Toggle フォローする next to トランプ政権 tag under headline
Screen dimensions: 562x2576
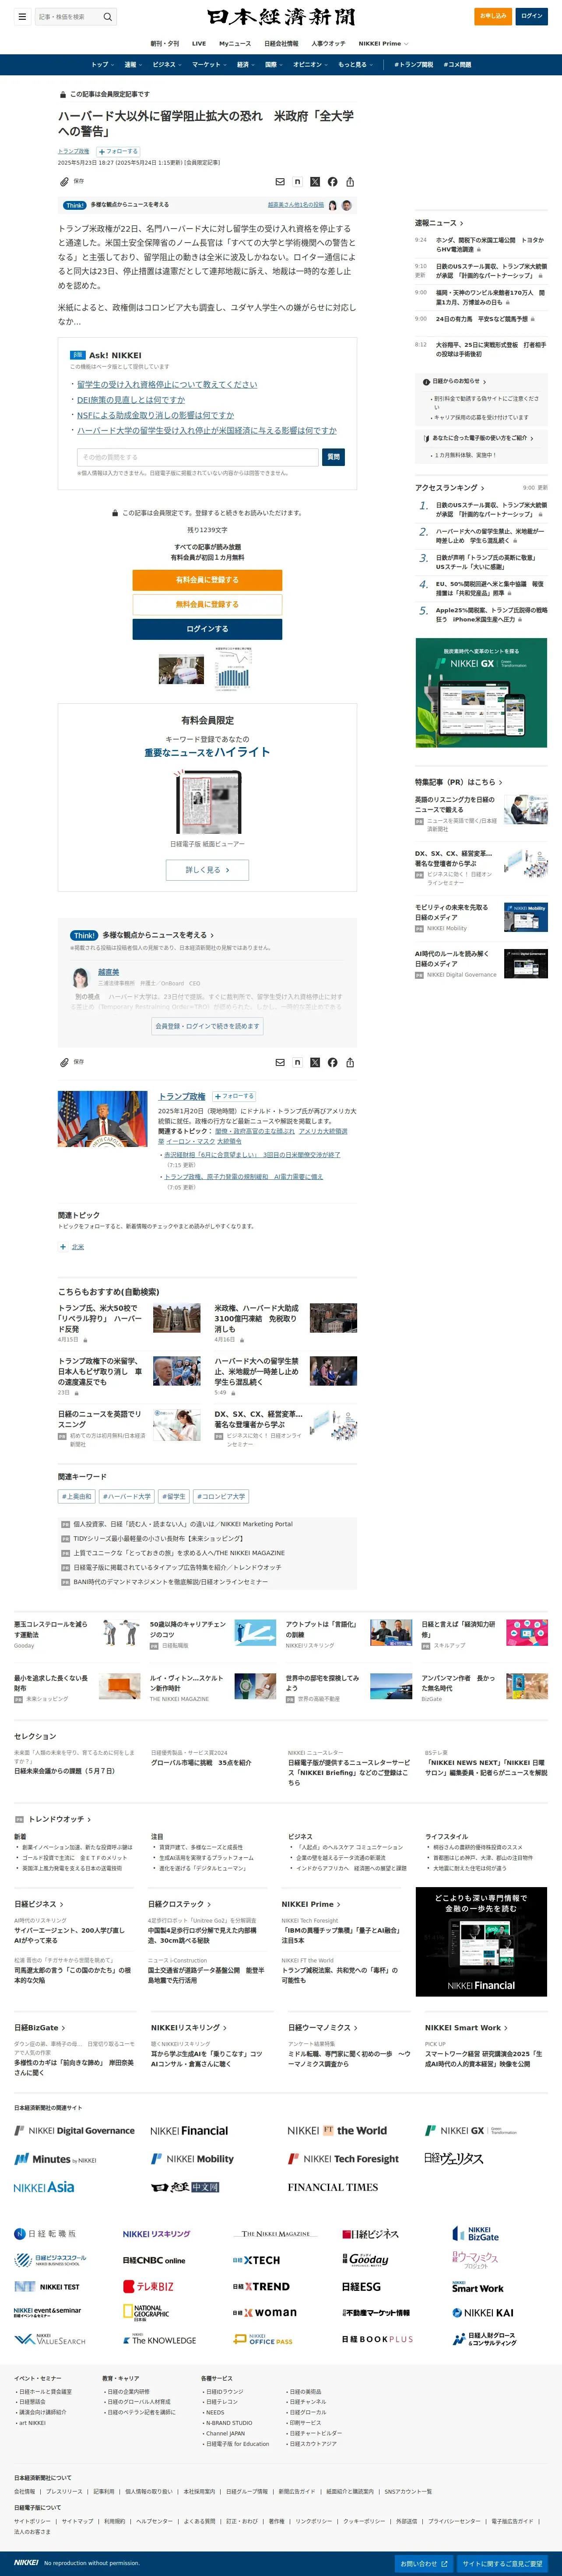click(x=118, y=151)
